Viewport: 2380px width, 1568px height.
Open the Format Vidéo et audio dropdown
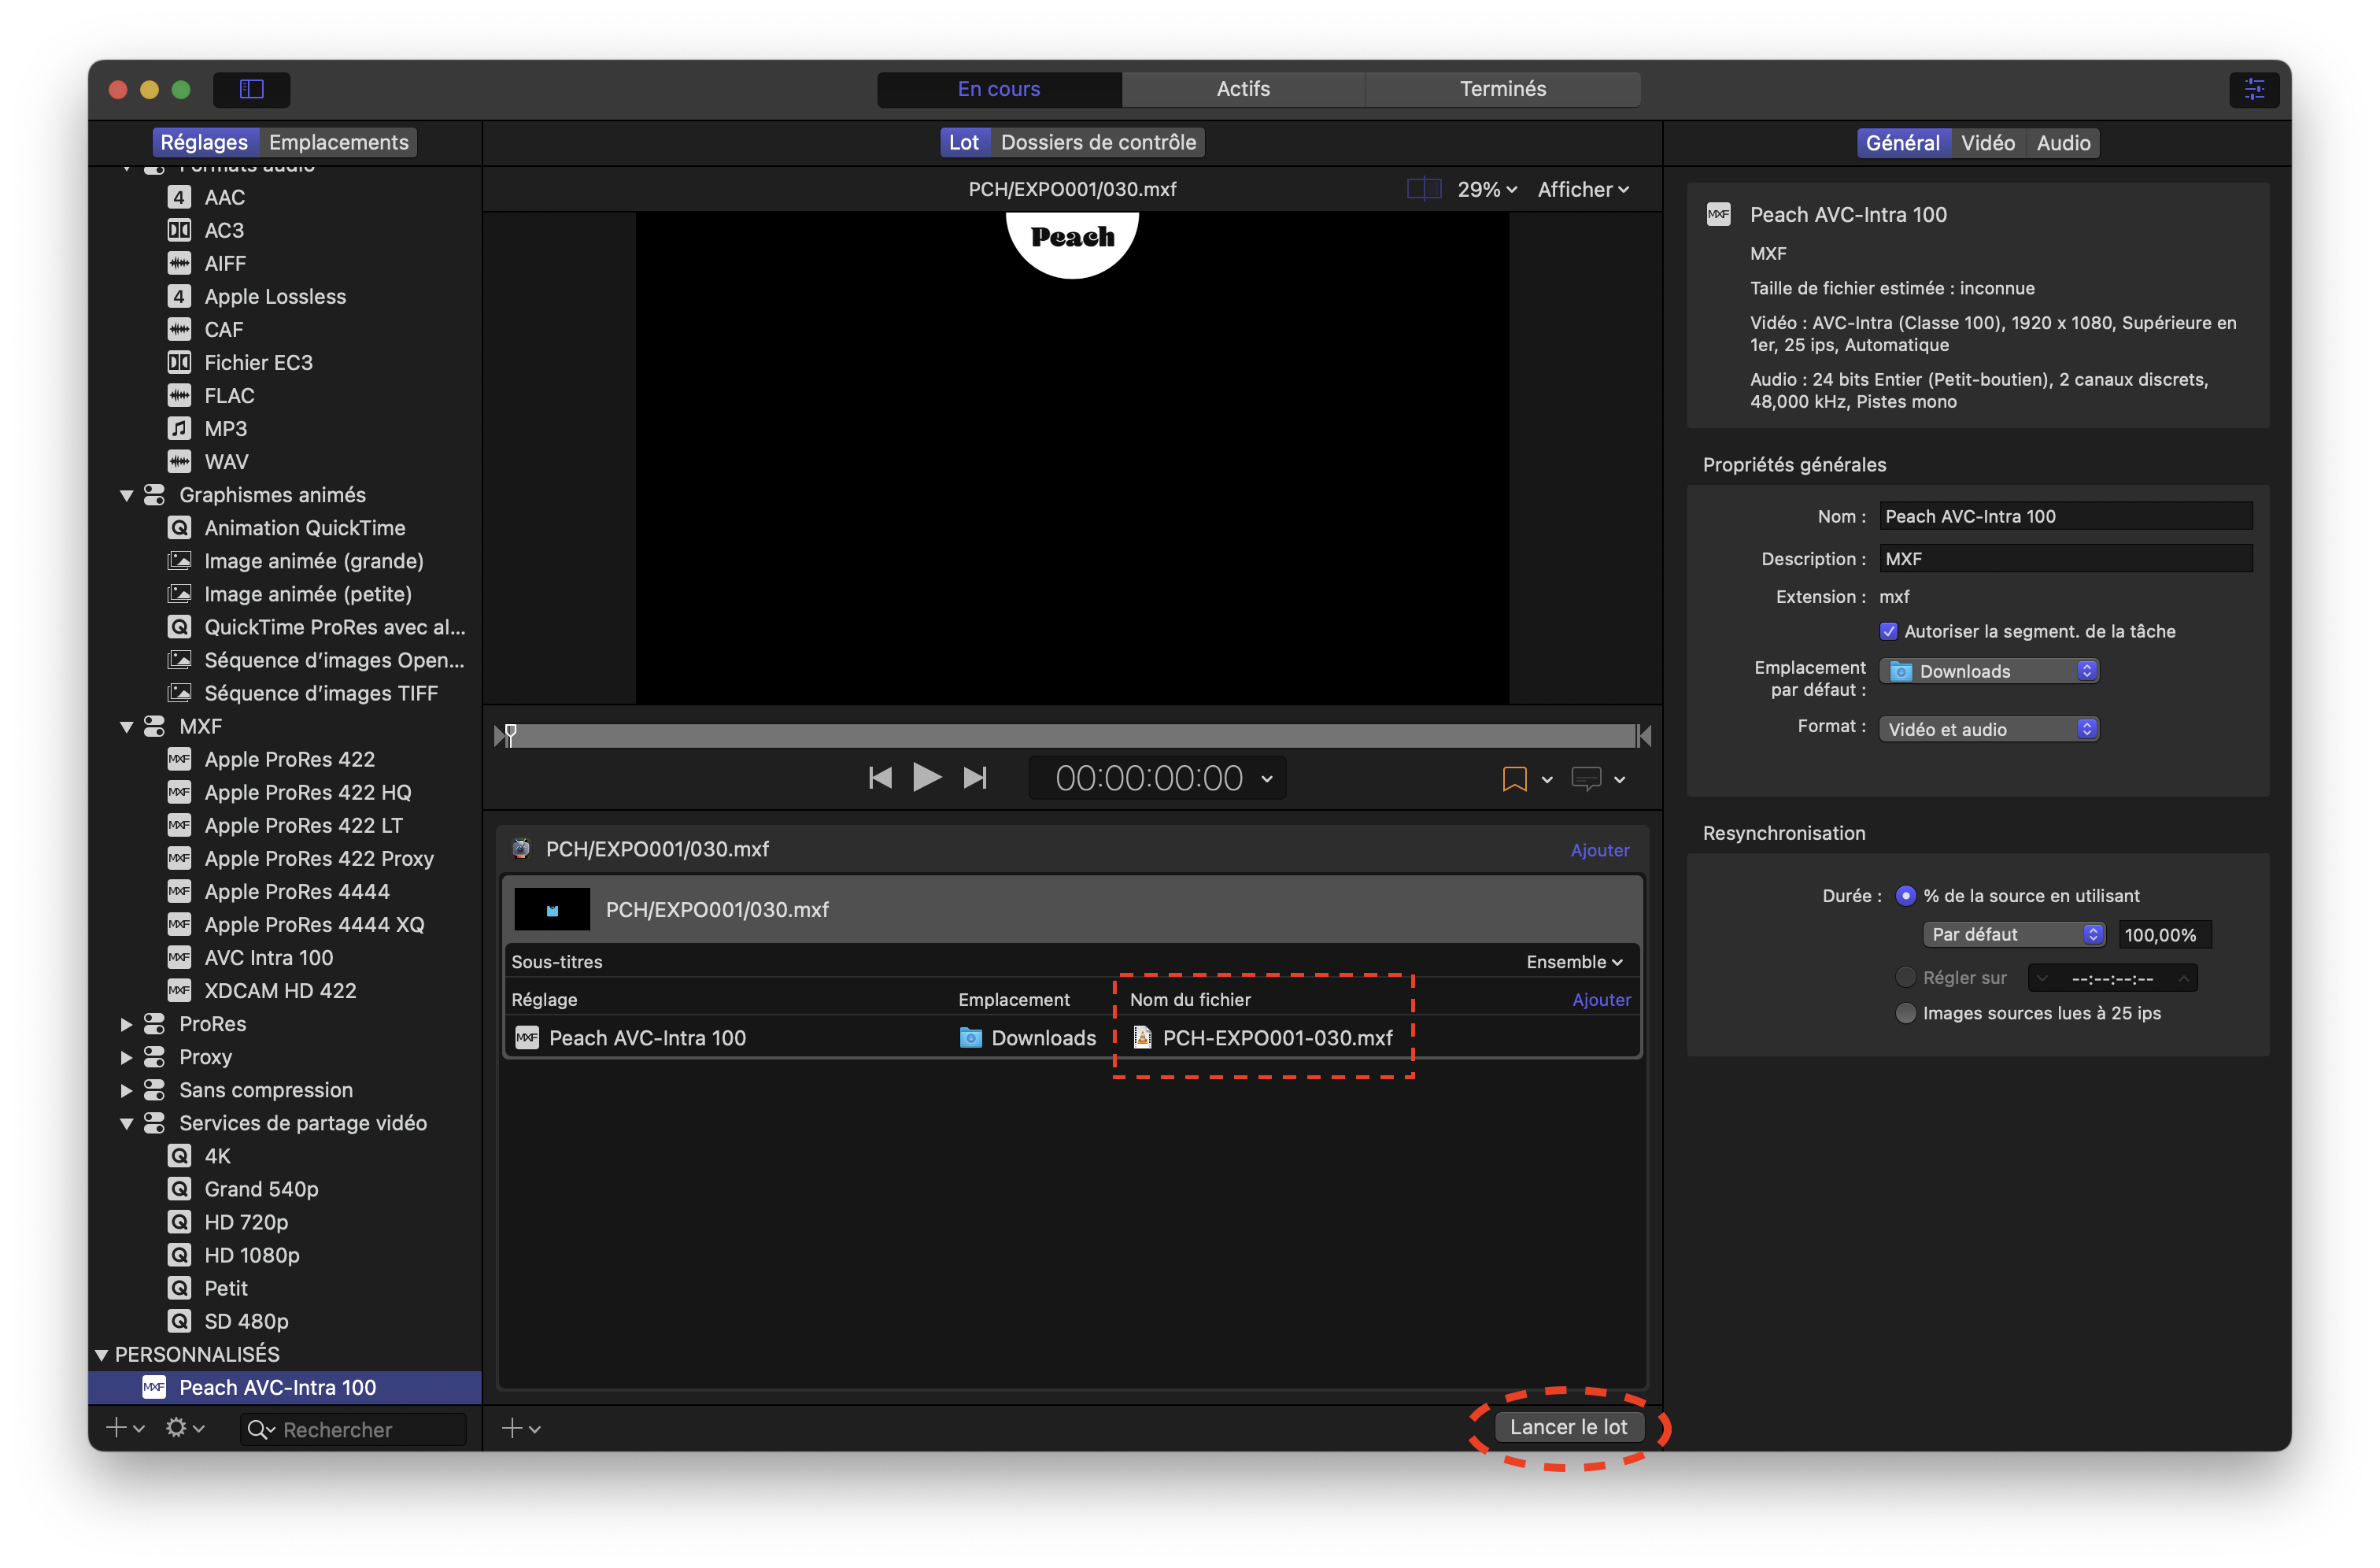click(x=1989, y=729)
